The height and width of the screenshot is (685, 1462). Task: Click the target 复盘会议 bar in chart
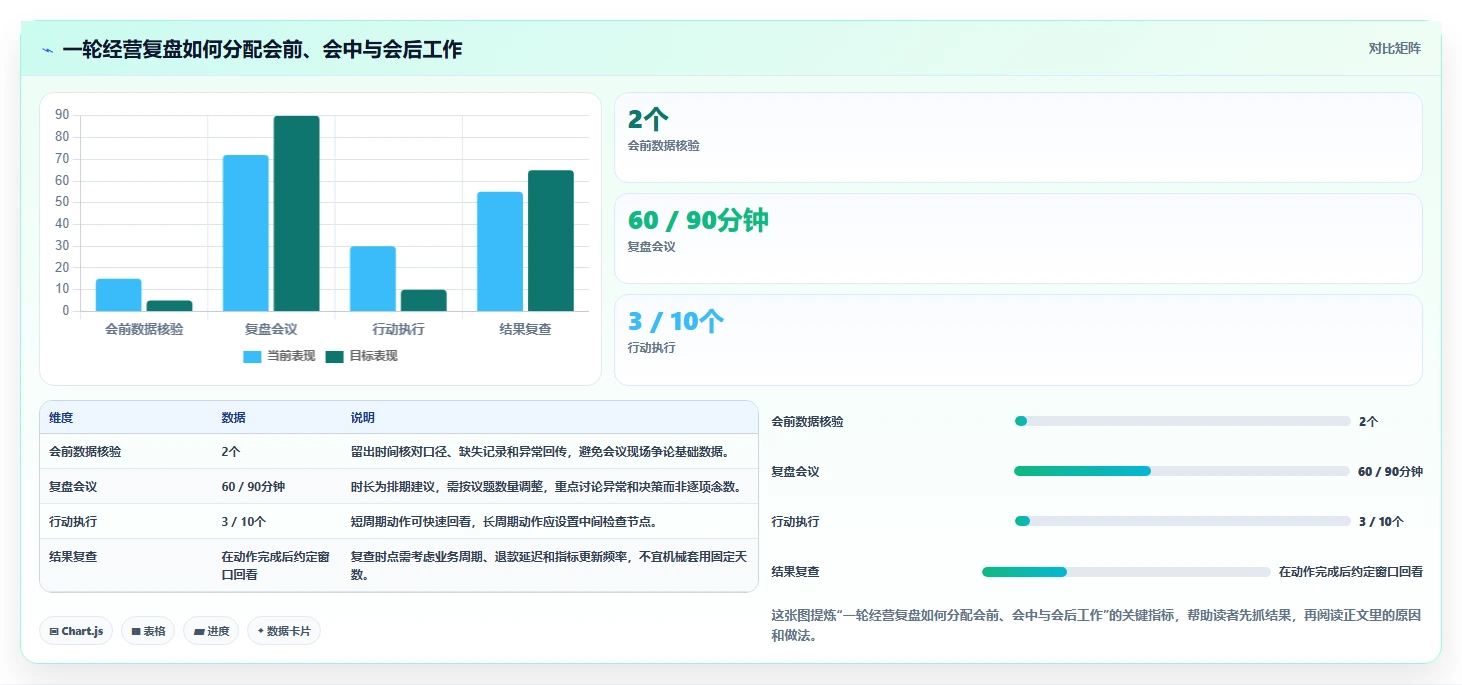[x=296, y=214]
